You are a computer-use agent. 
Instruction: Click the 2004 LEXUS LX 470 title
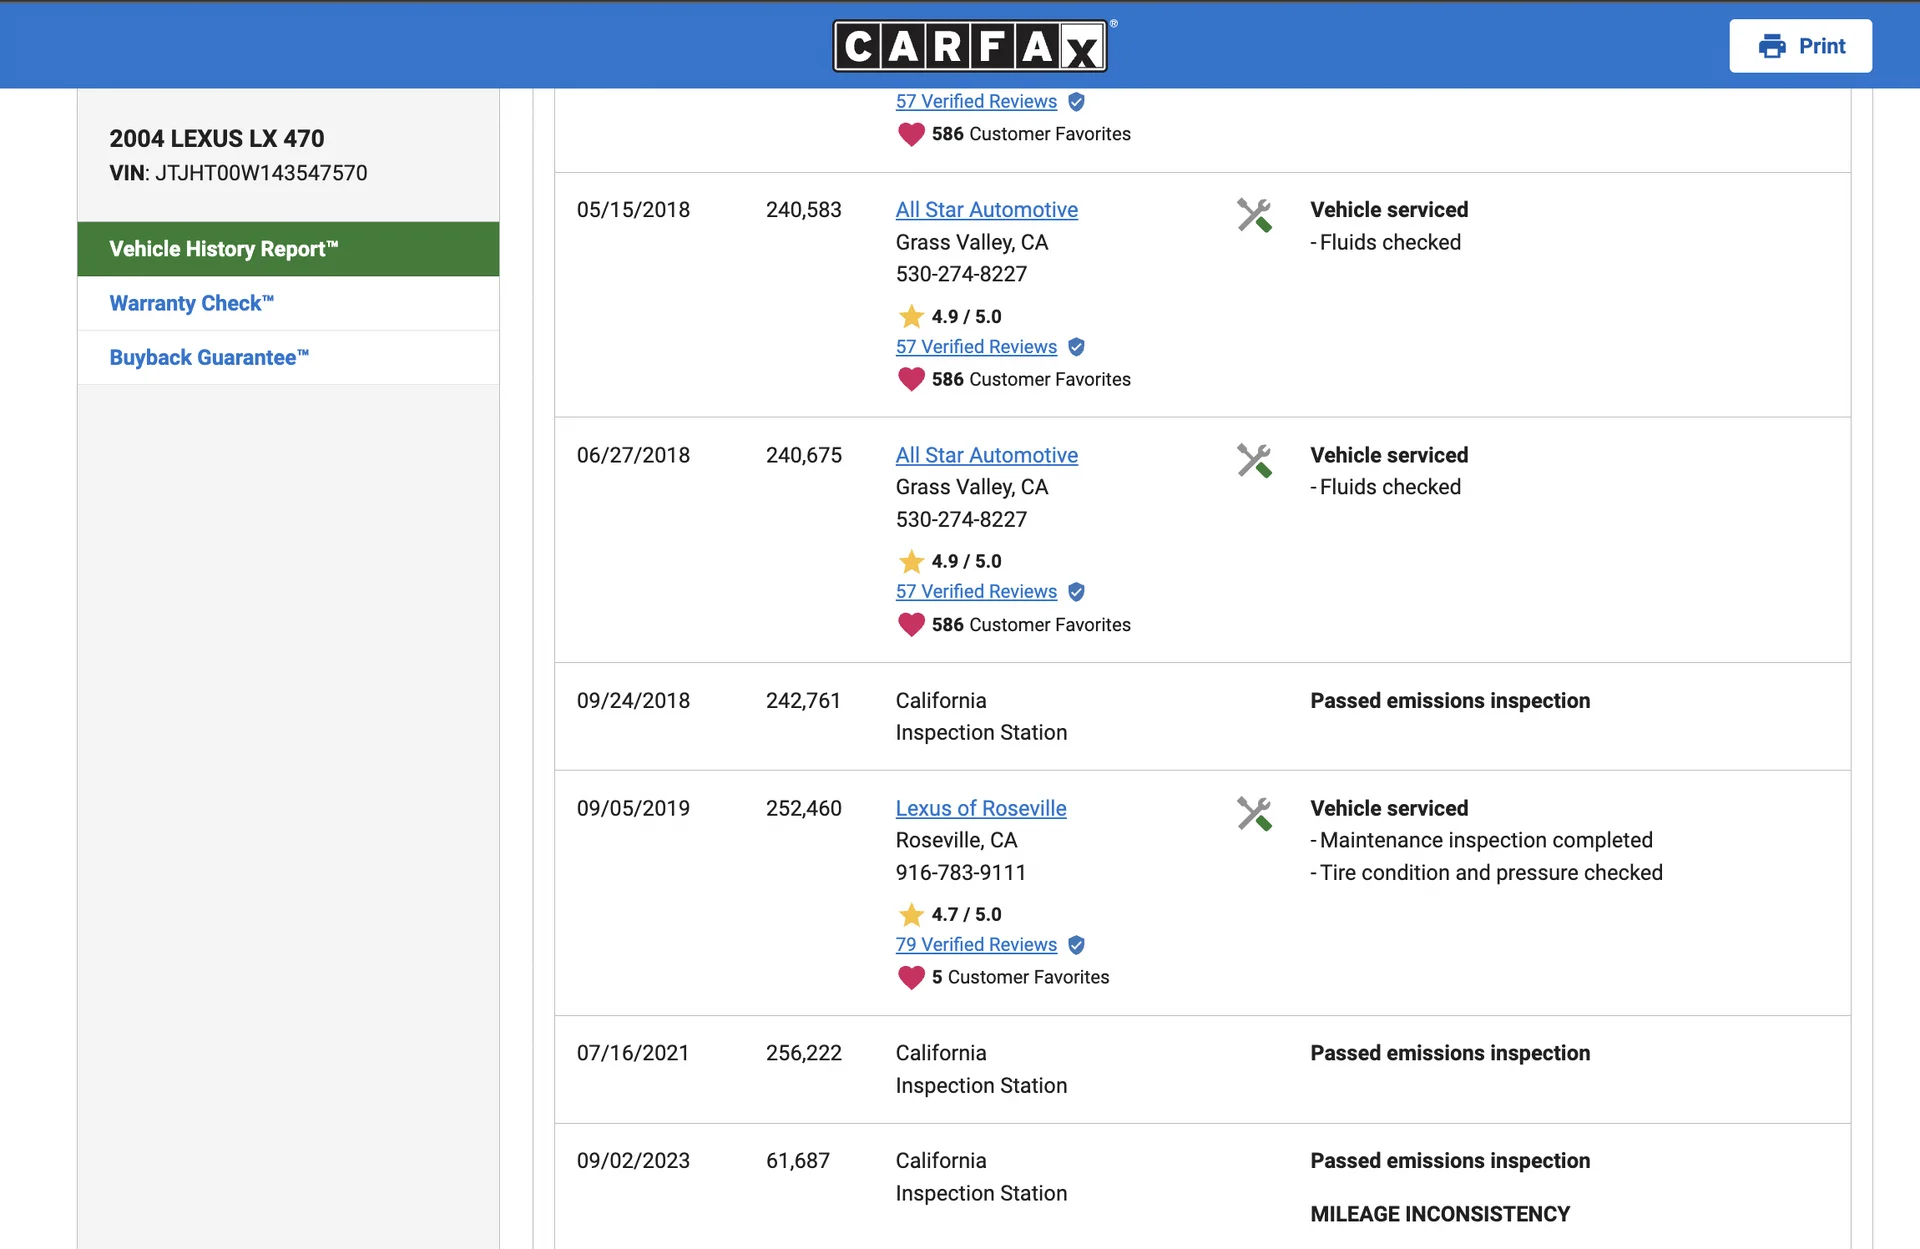(217, 138)
